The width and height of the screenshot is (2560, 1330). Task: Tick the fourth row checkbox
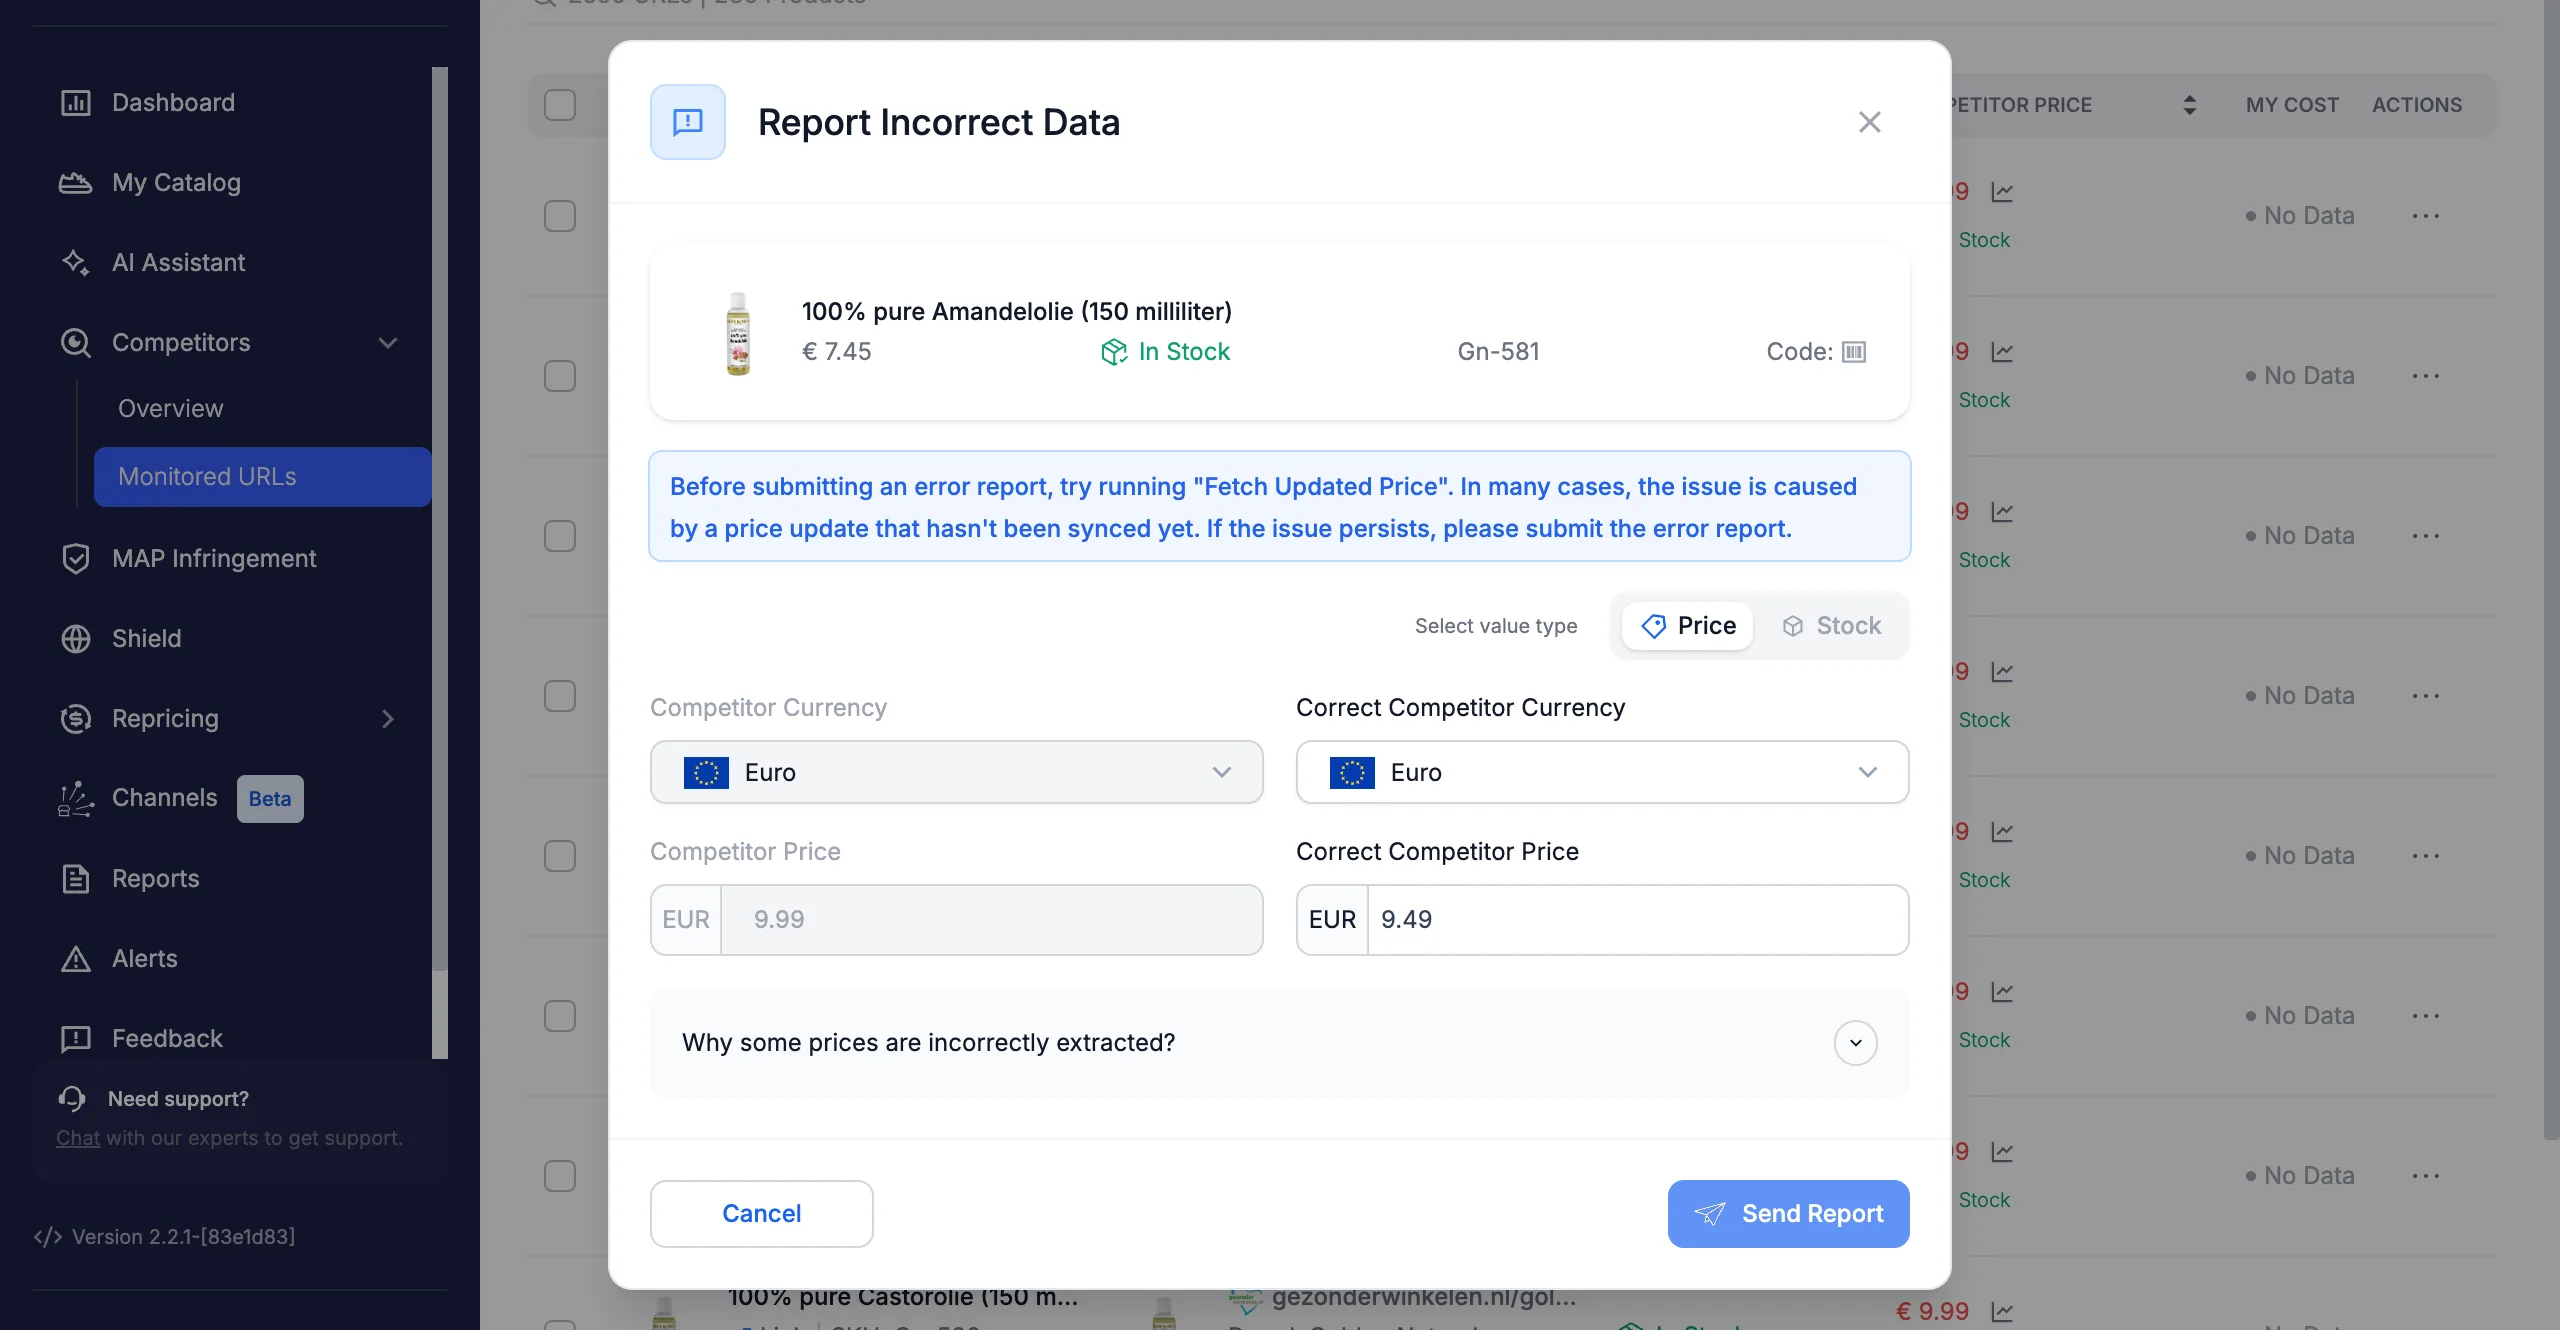560,696
